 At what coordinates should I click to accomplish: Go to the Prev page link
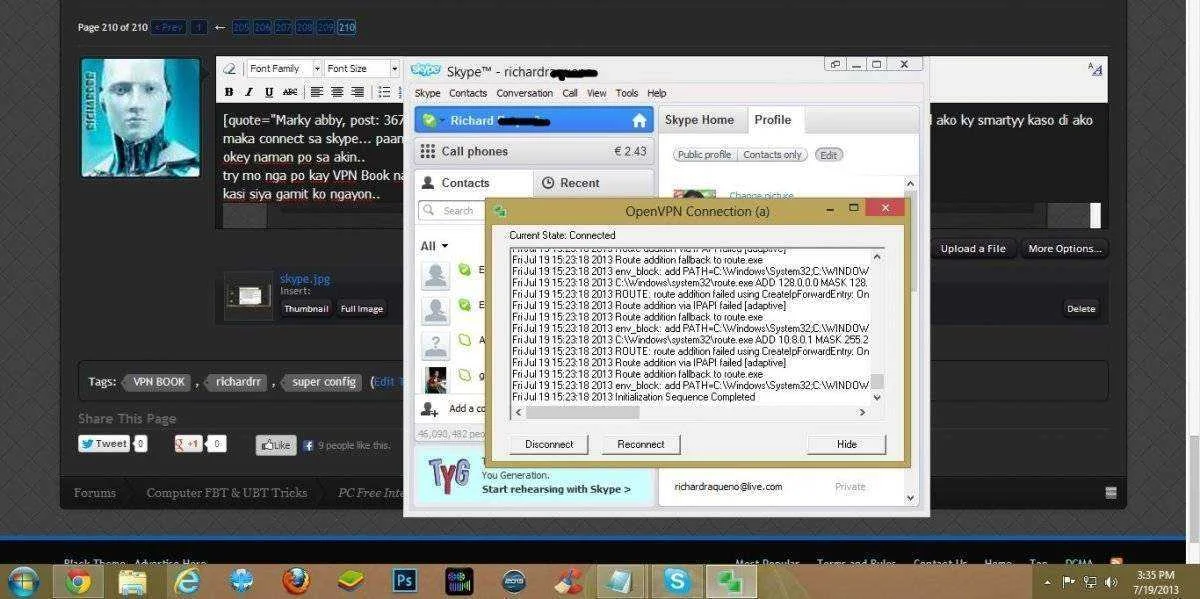(x=169, y=27)
